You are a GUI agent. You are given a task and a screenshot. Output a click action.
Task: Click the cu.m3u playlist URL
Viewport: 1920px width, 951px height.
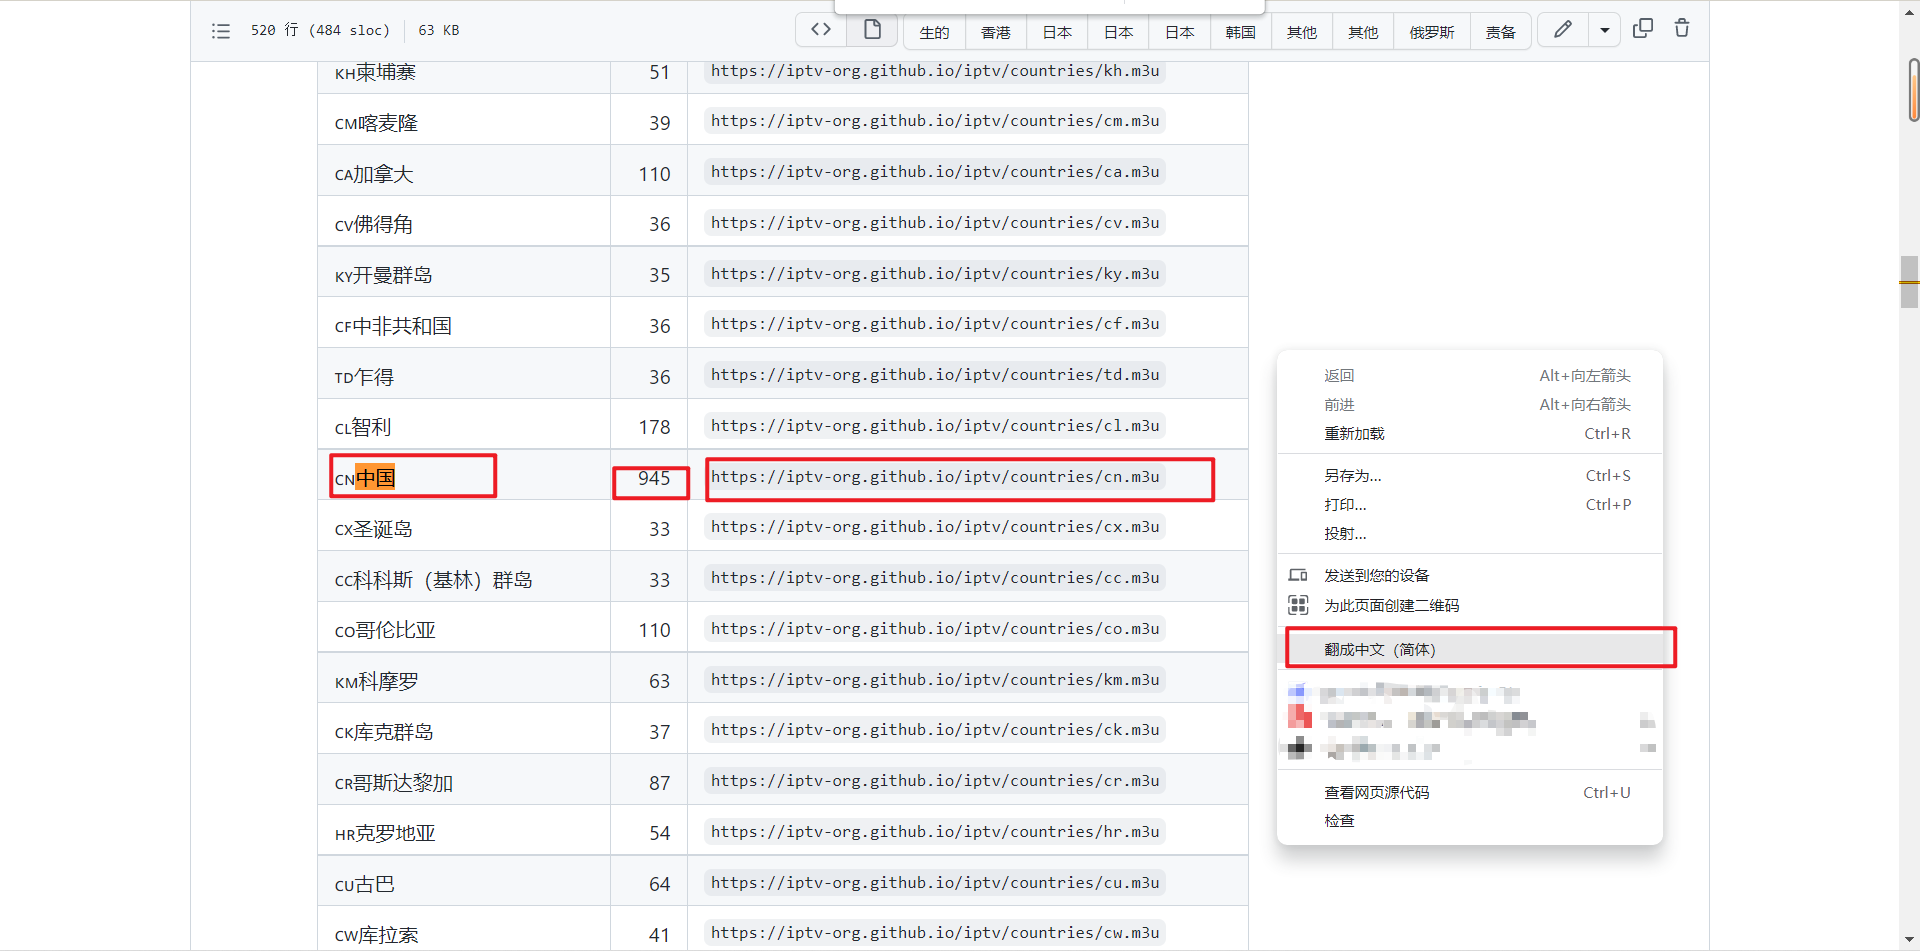pos(935,883)
